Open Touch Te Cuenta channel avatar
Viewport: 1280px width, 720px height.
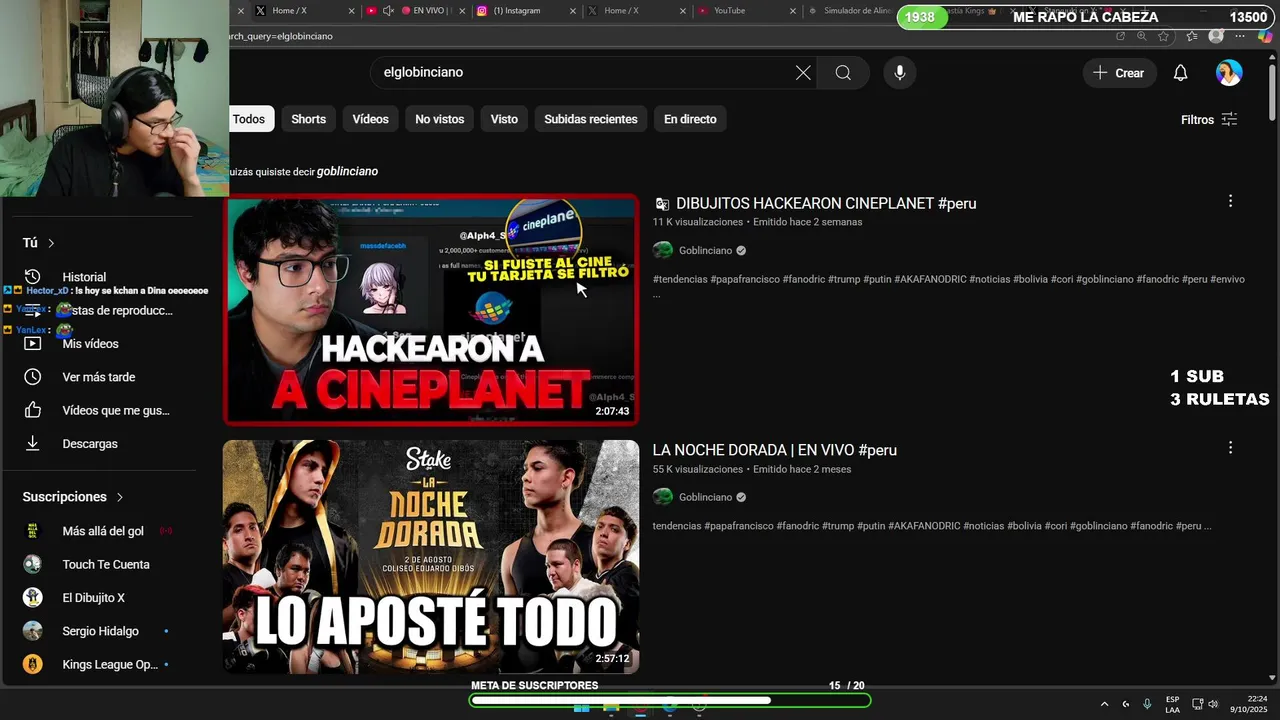[x=33, y=564]
